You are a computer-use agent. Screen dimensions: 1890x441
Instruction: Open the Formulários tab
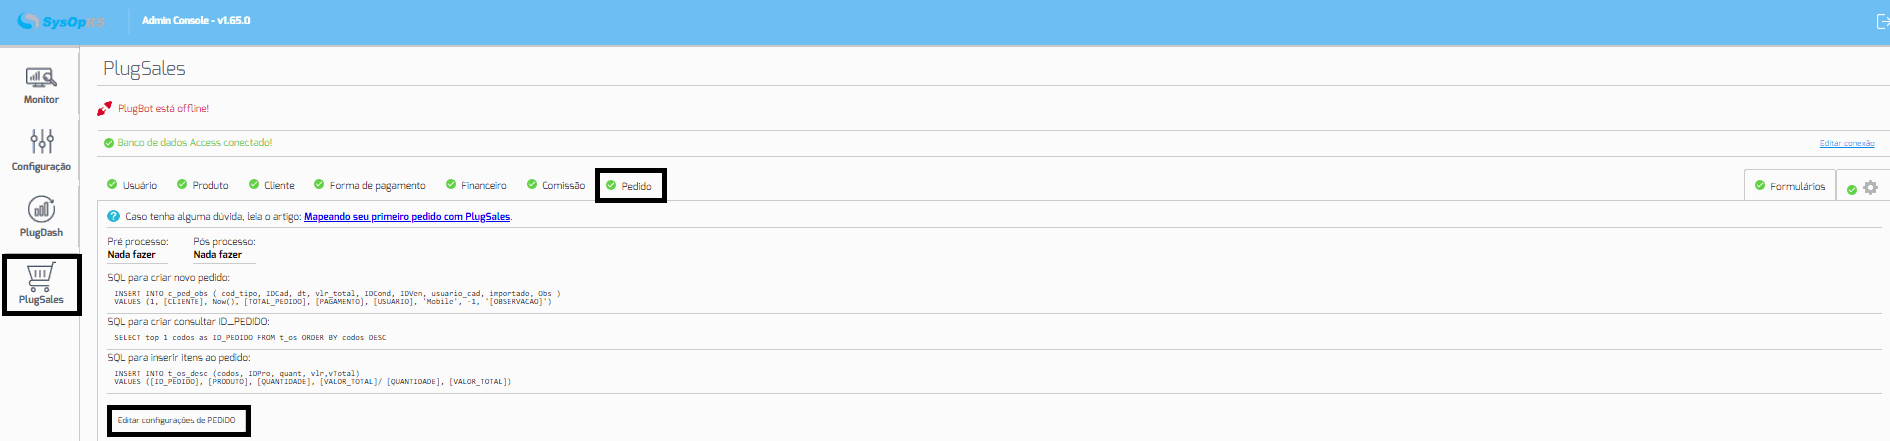point(1790,186)
